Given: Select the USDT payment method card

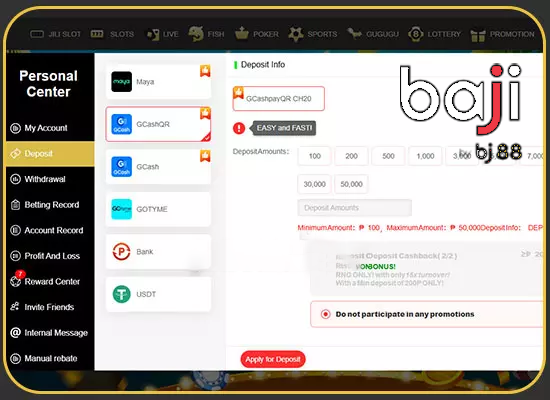Looking at the screenshot, I should point(158,294).
